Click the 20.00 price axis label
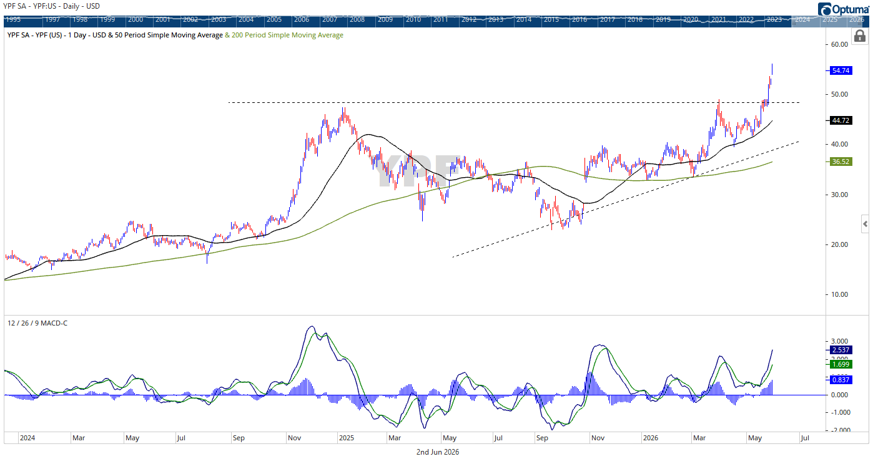 [839, 245]
